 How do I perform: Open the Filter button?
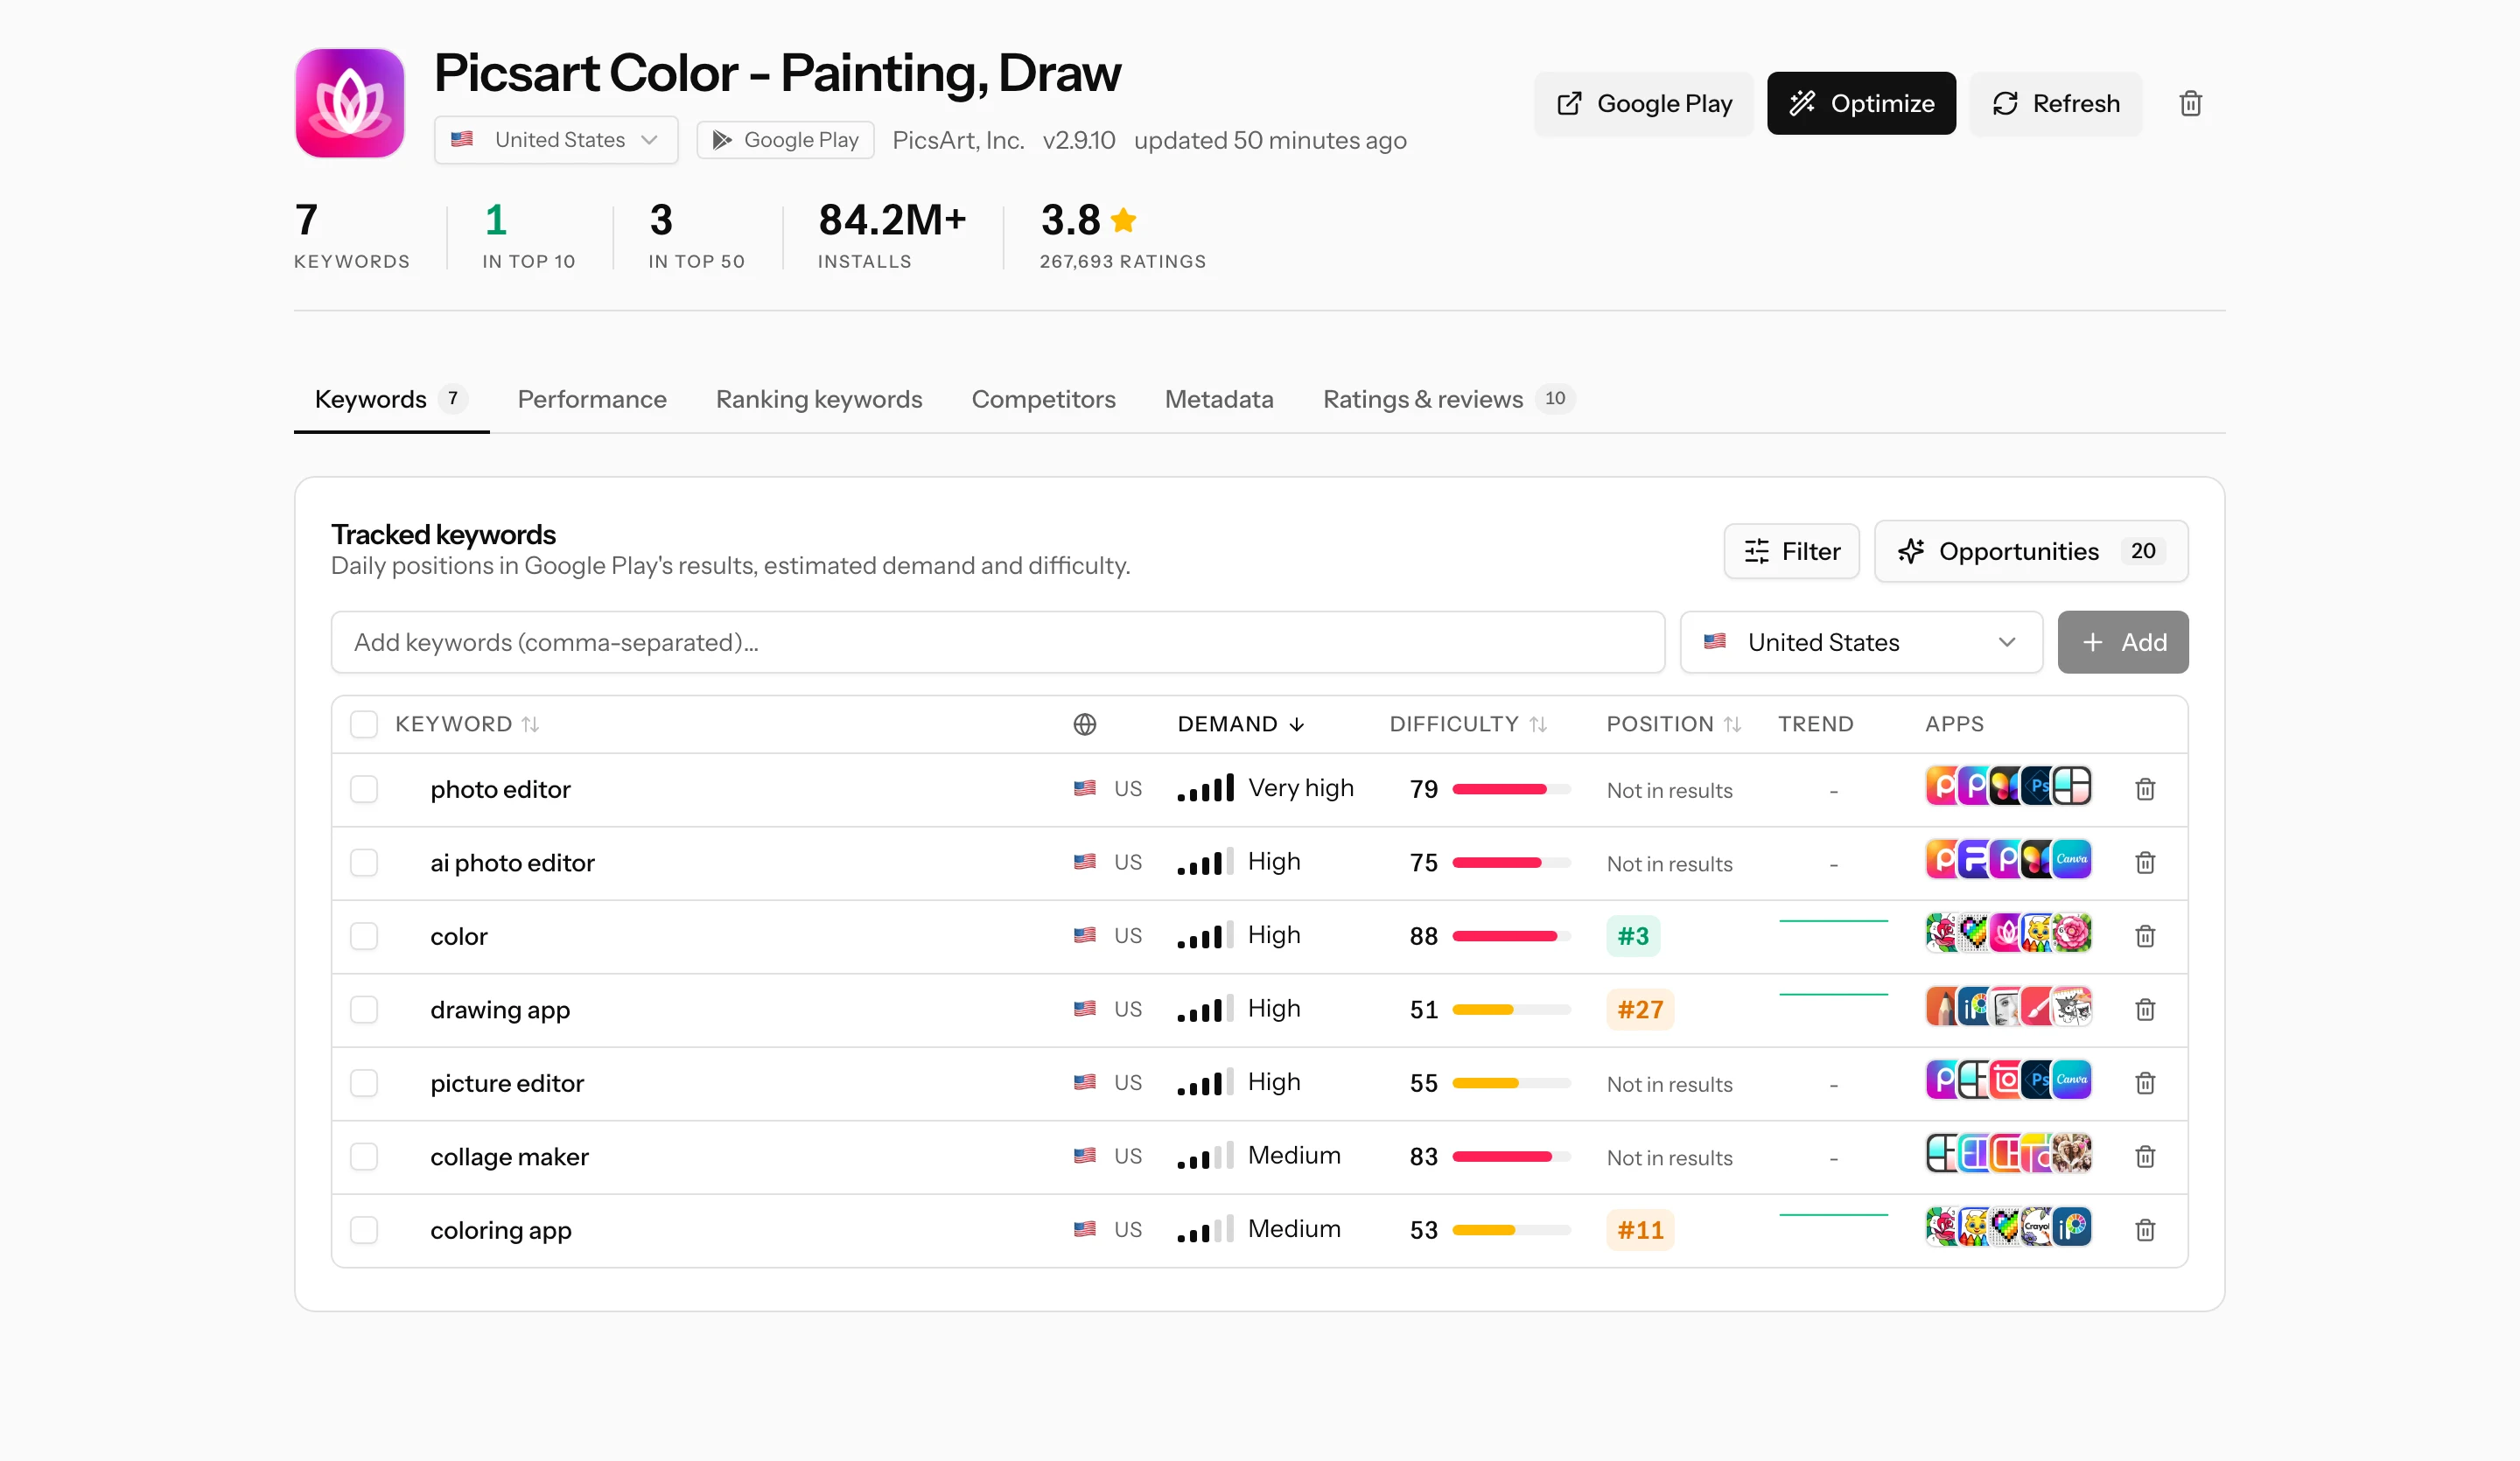point(1791,551)
